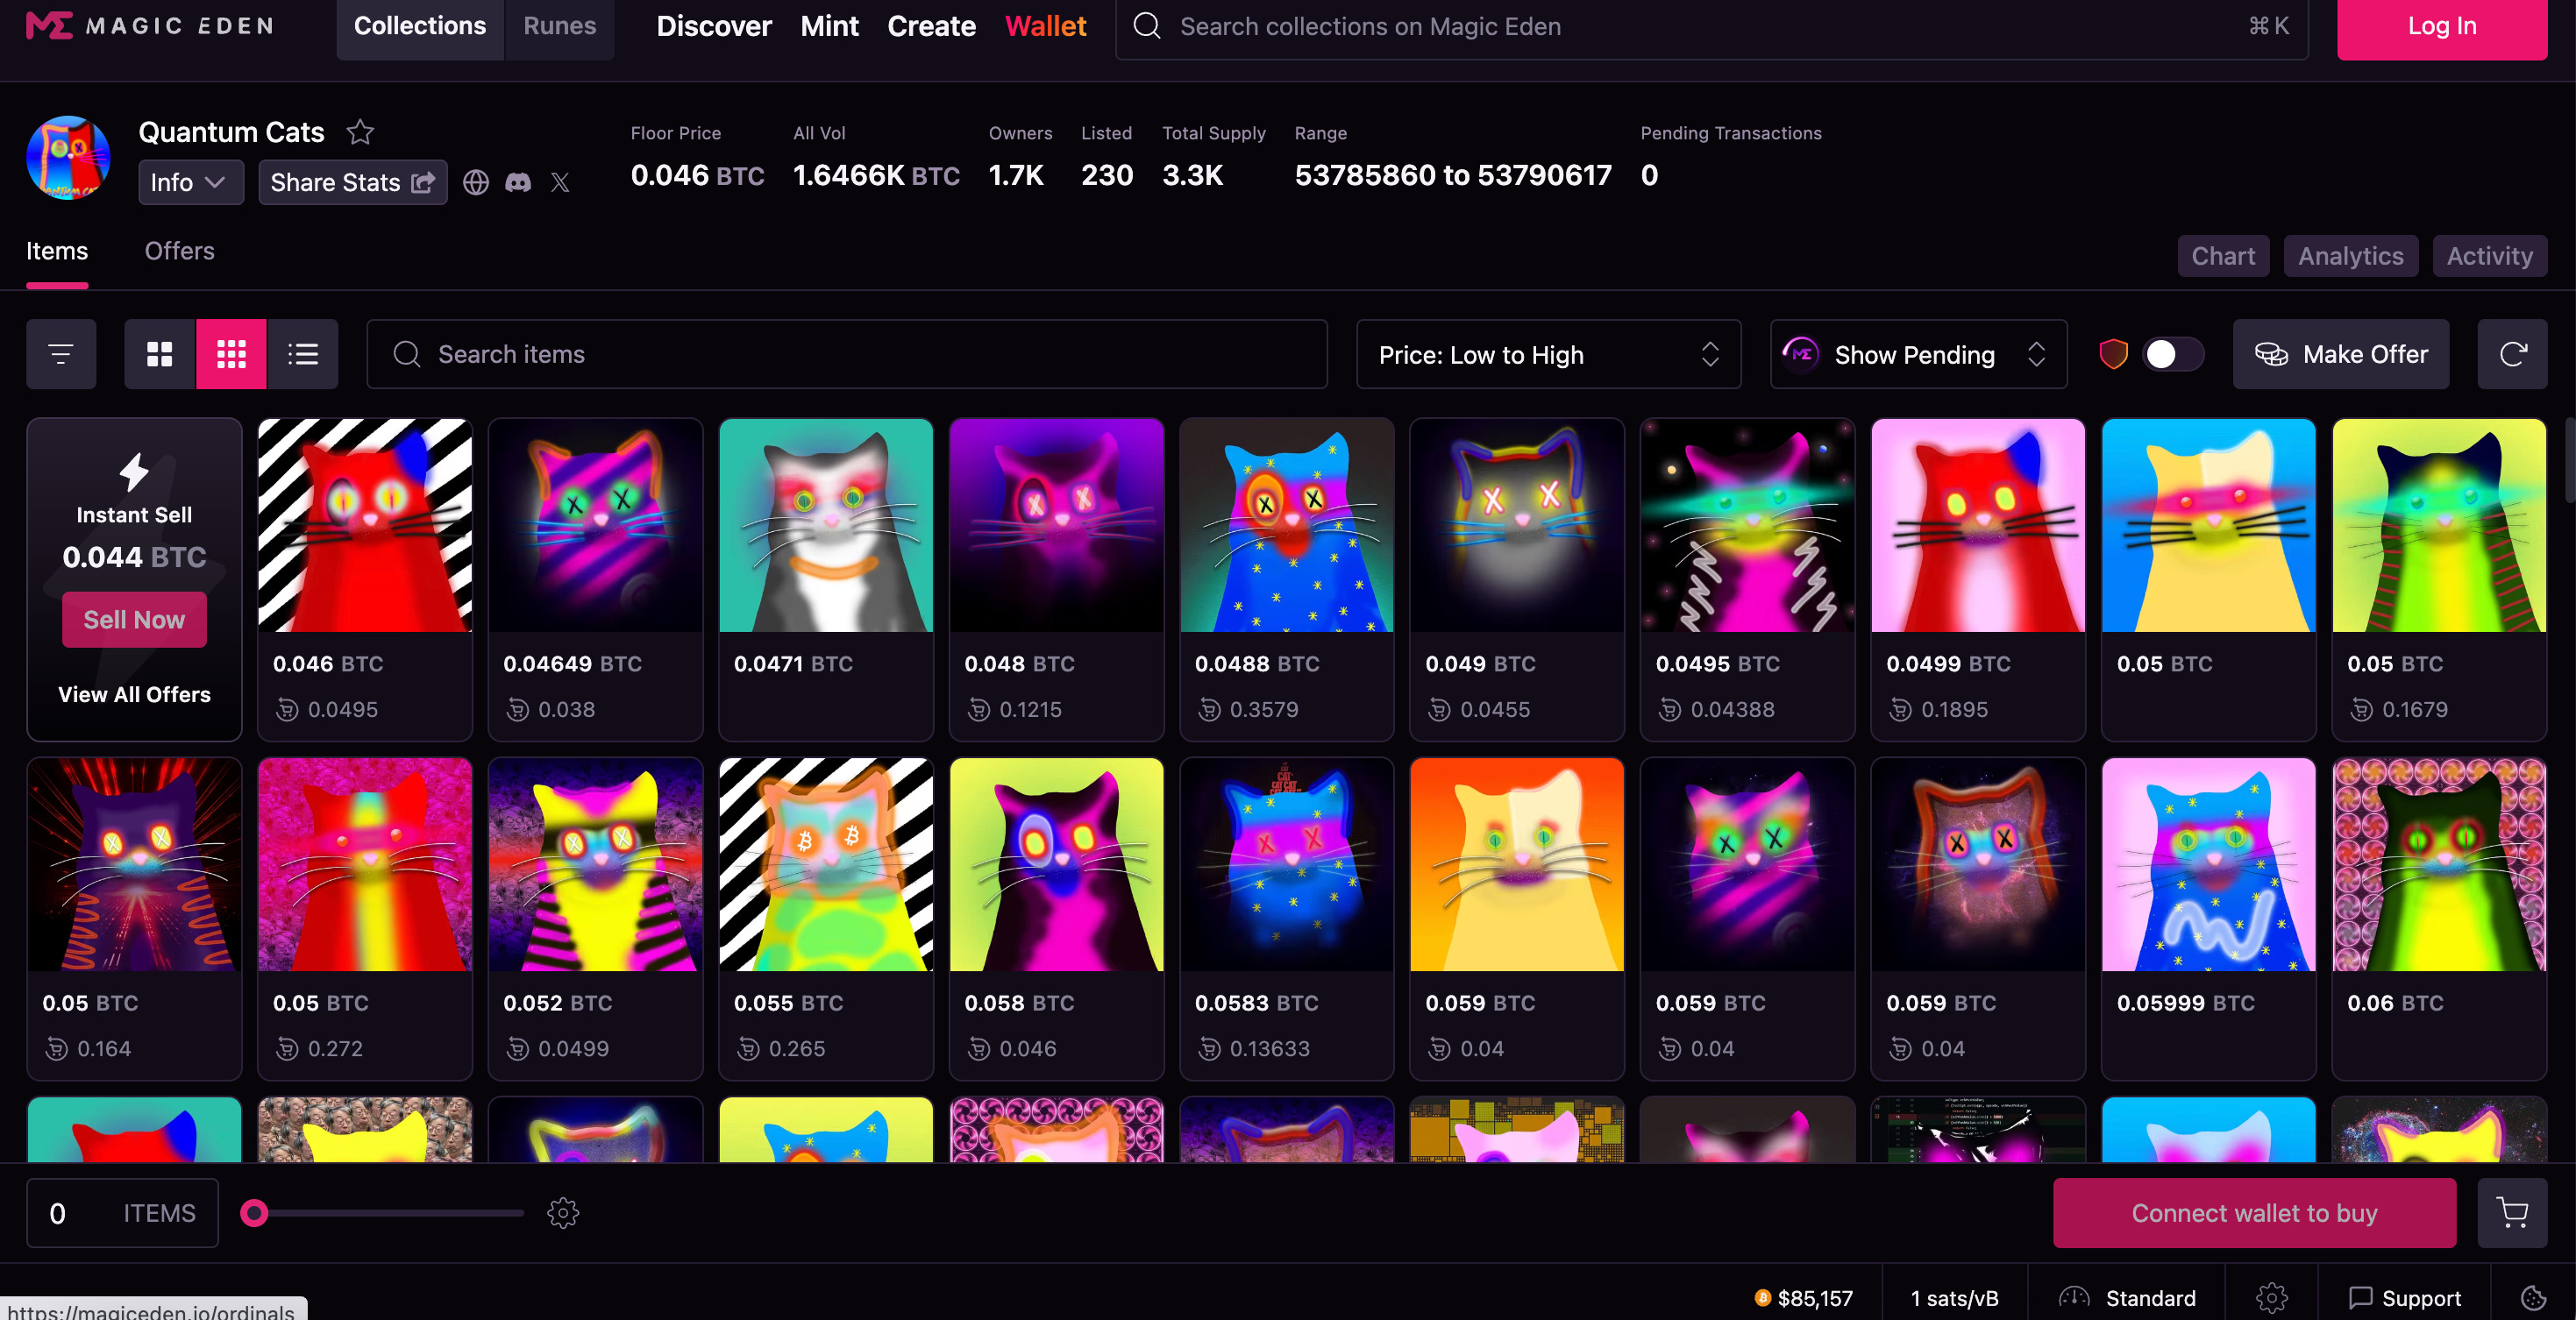The height and width of the screenshot is (1320, 2576).
Task: Open sweep settings gear icon
Action: (563, 1213)
